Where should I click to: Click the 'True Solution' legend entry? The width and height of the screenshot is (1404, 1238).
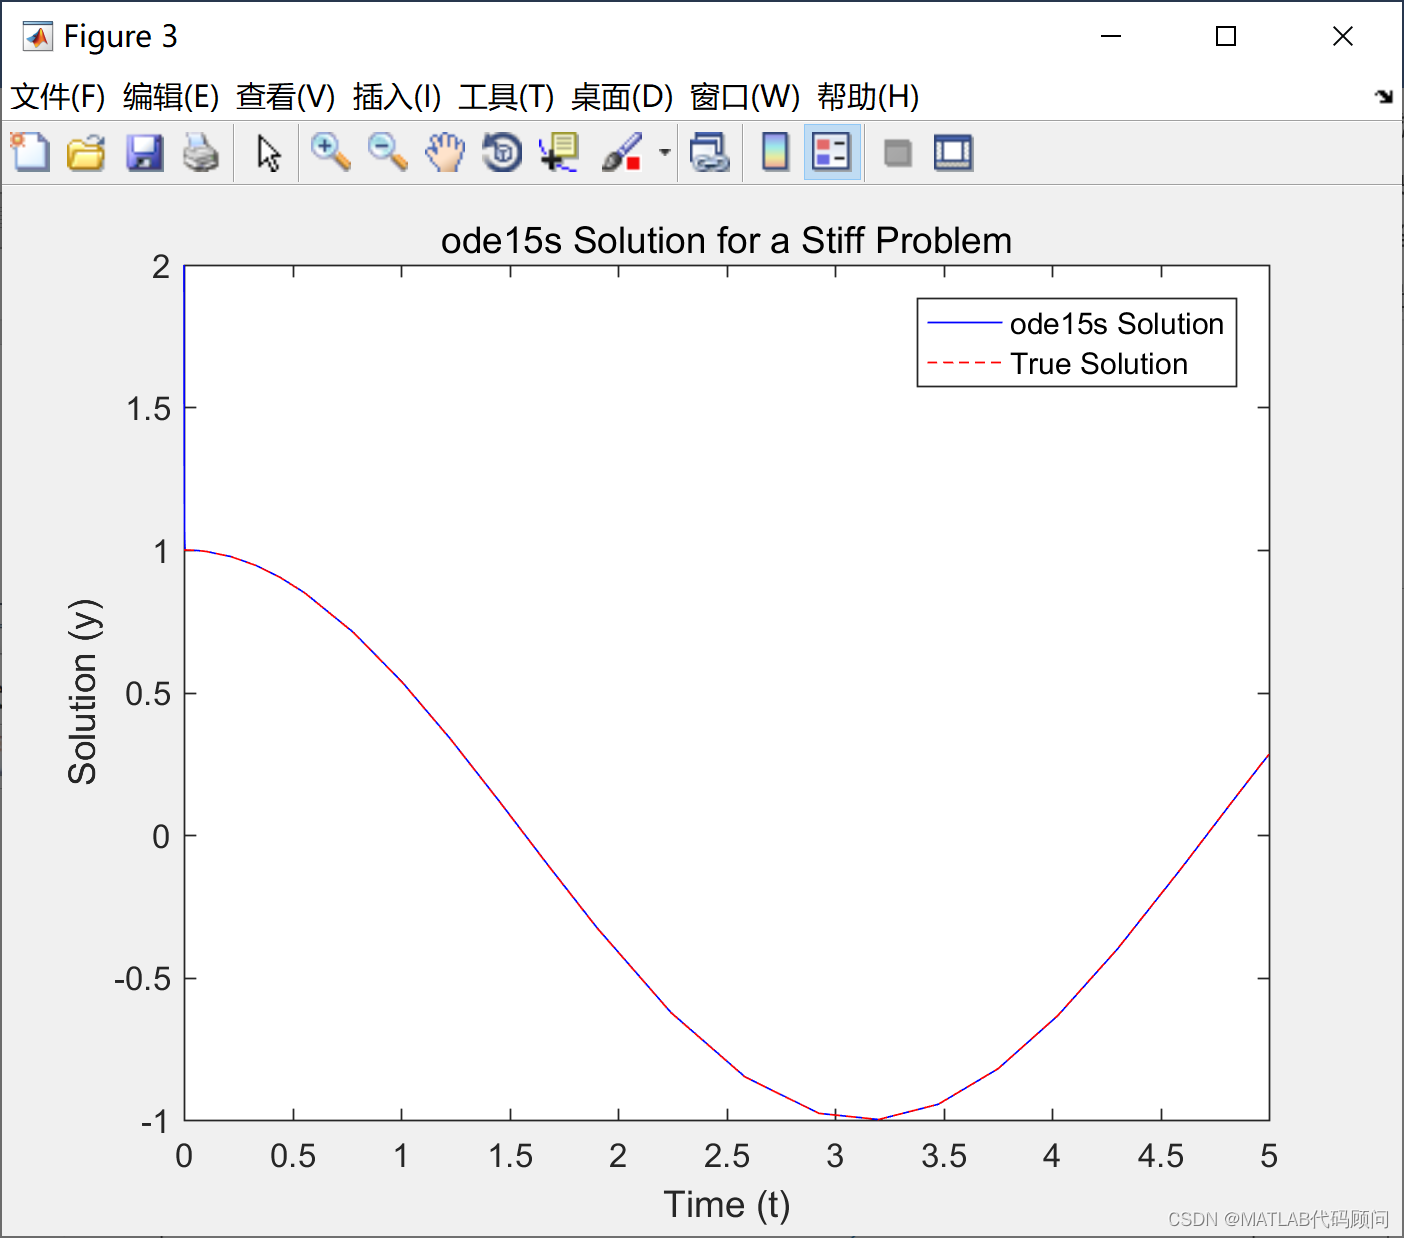[1099, 364]
